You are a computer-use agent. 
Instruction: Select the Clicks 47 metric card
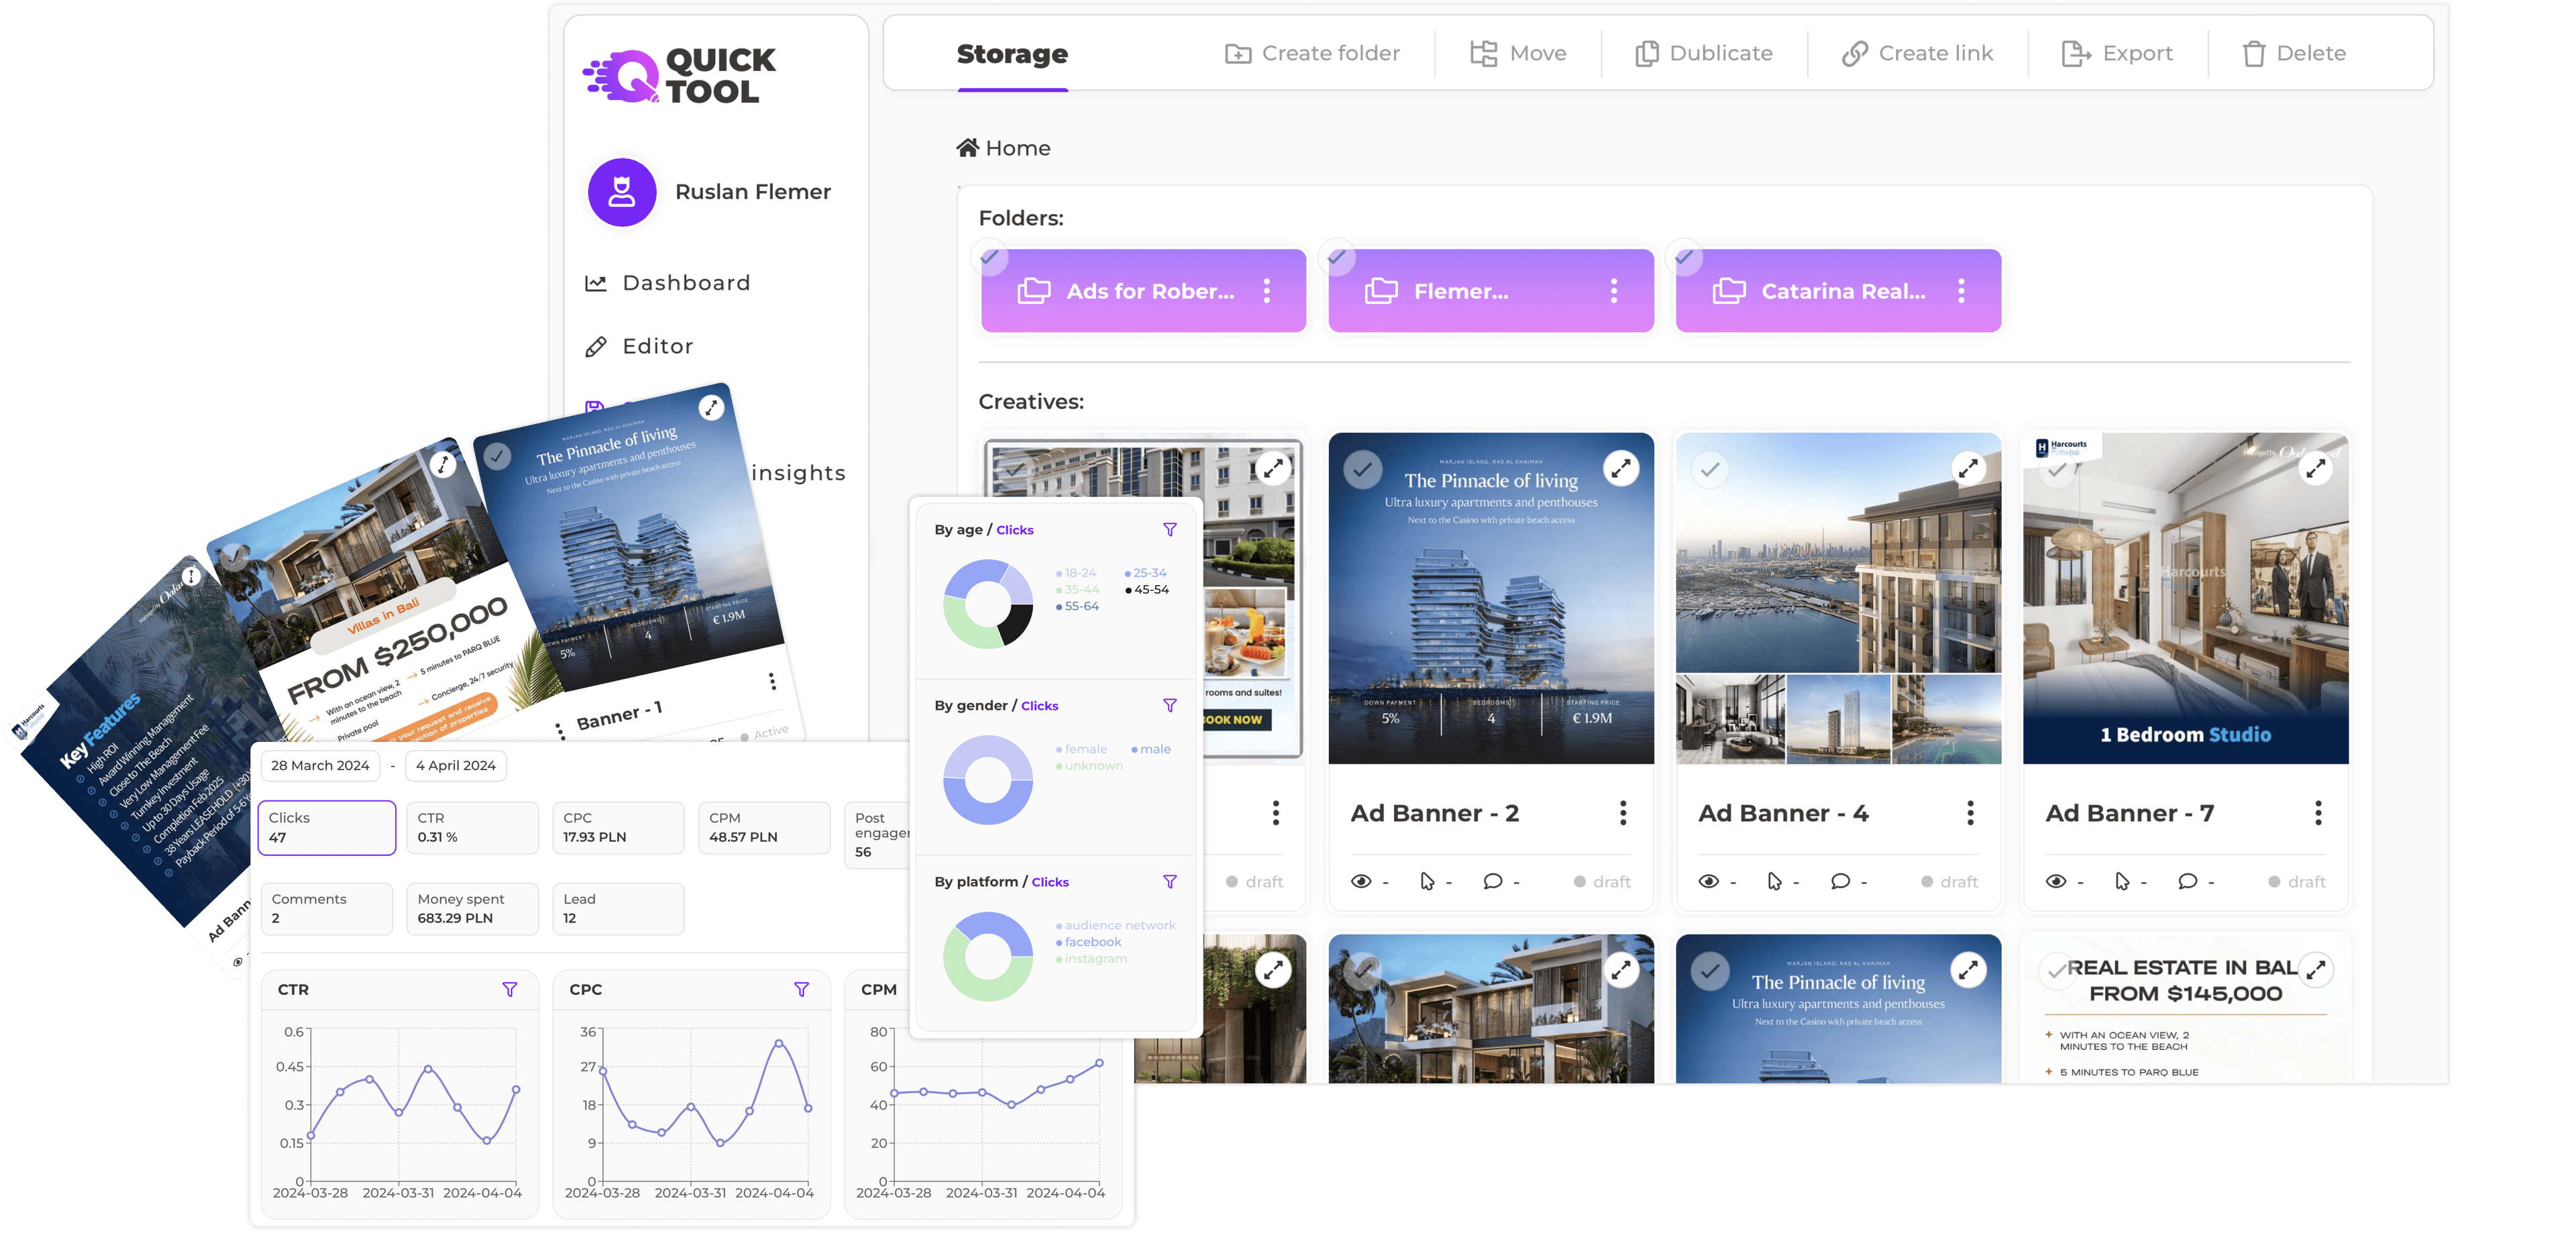327,828
